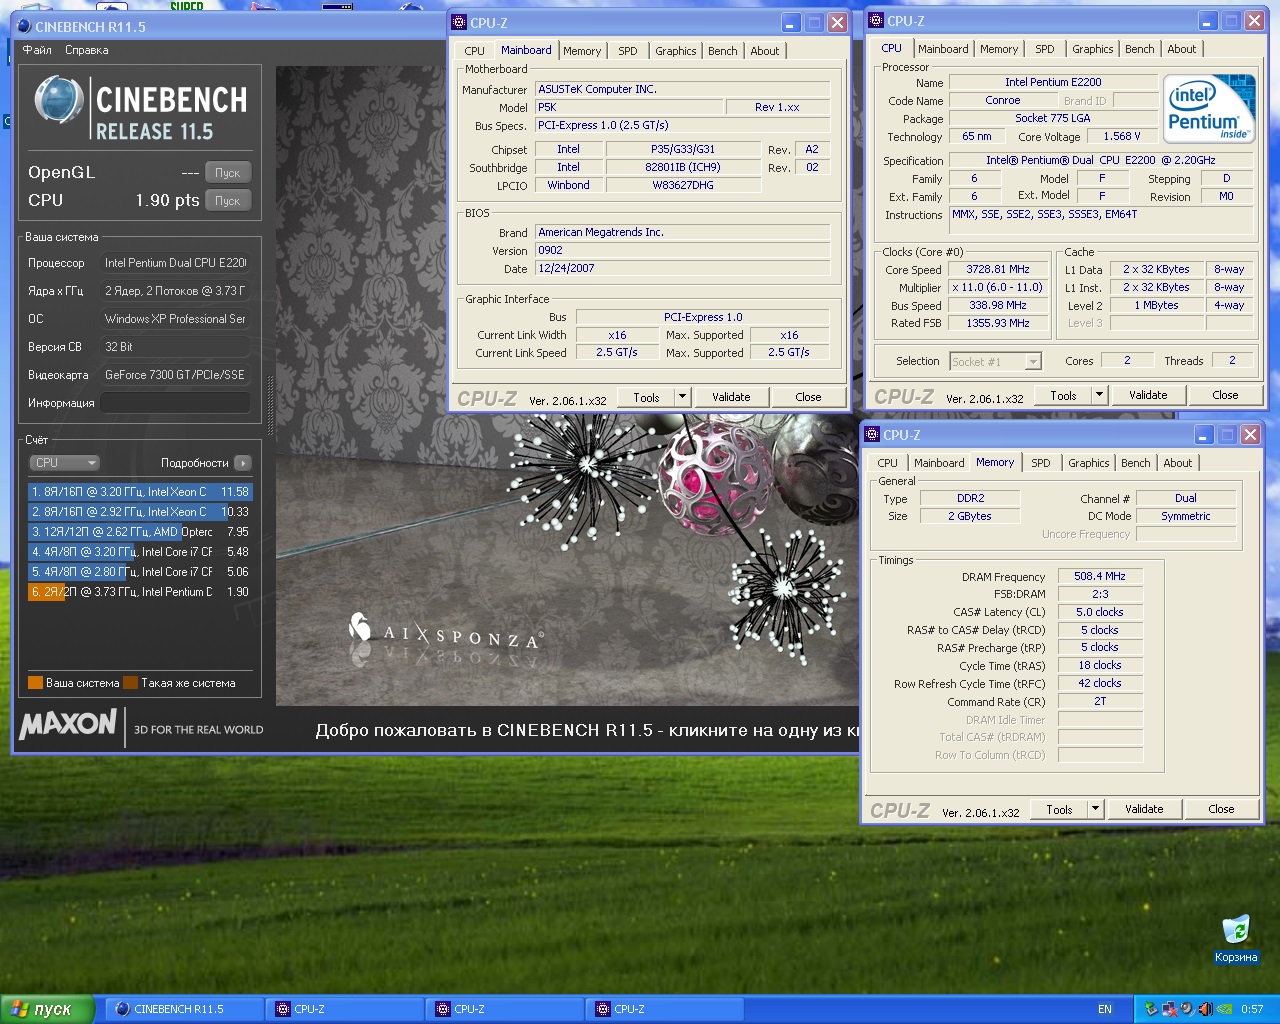The width and height of the screenshot is (1280, 1024).
Task: Open the sound manager speaker tray icon
Action: point(1187,1009)
